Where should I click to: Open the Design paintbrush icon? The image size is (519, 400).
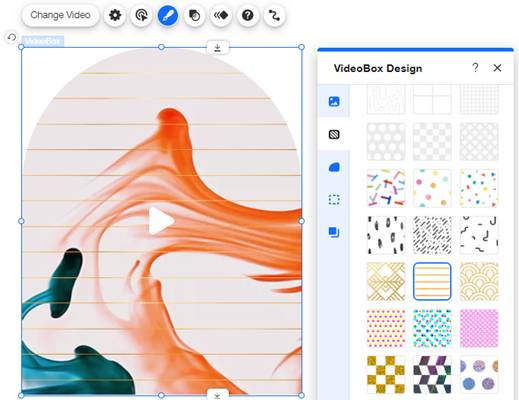[168, 15]
